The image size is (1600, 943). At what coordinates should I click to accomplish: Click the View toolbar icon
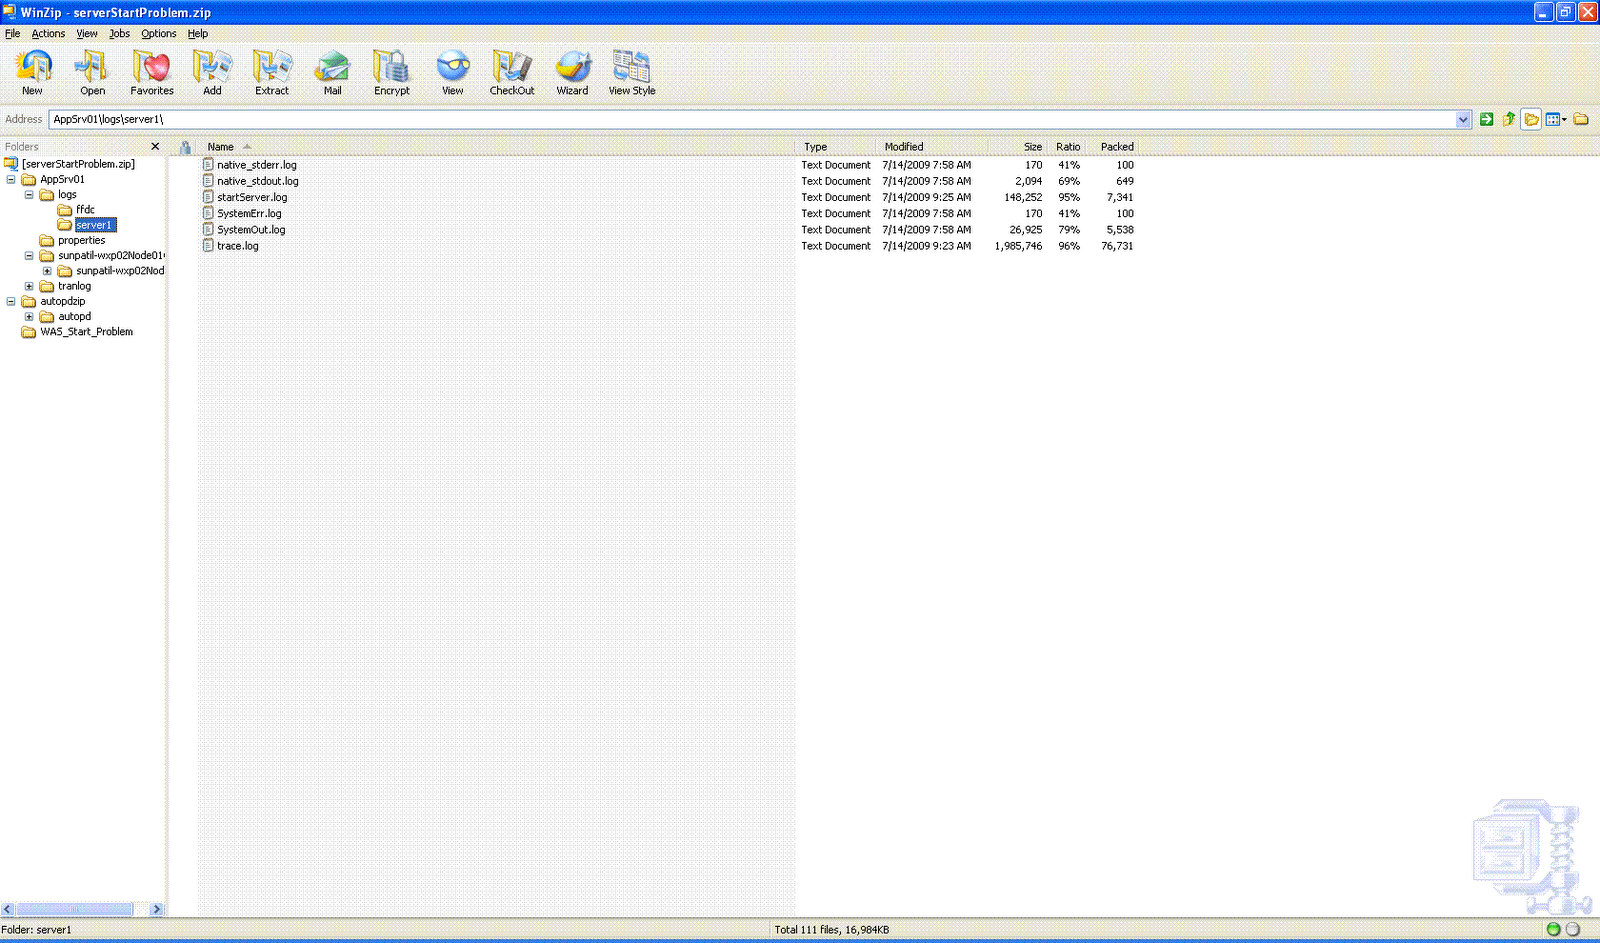(x=453, y=66)
